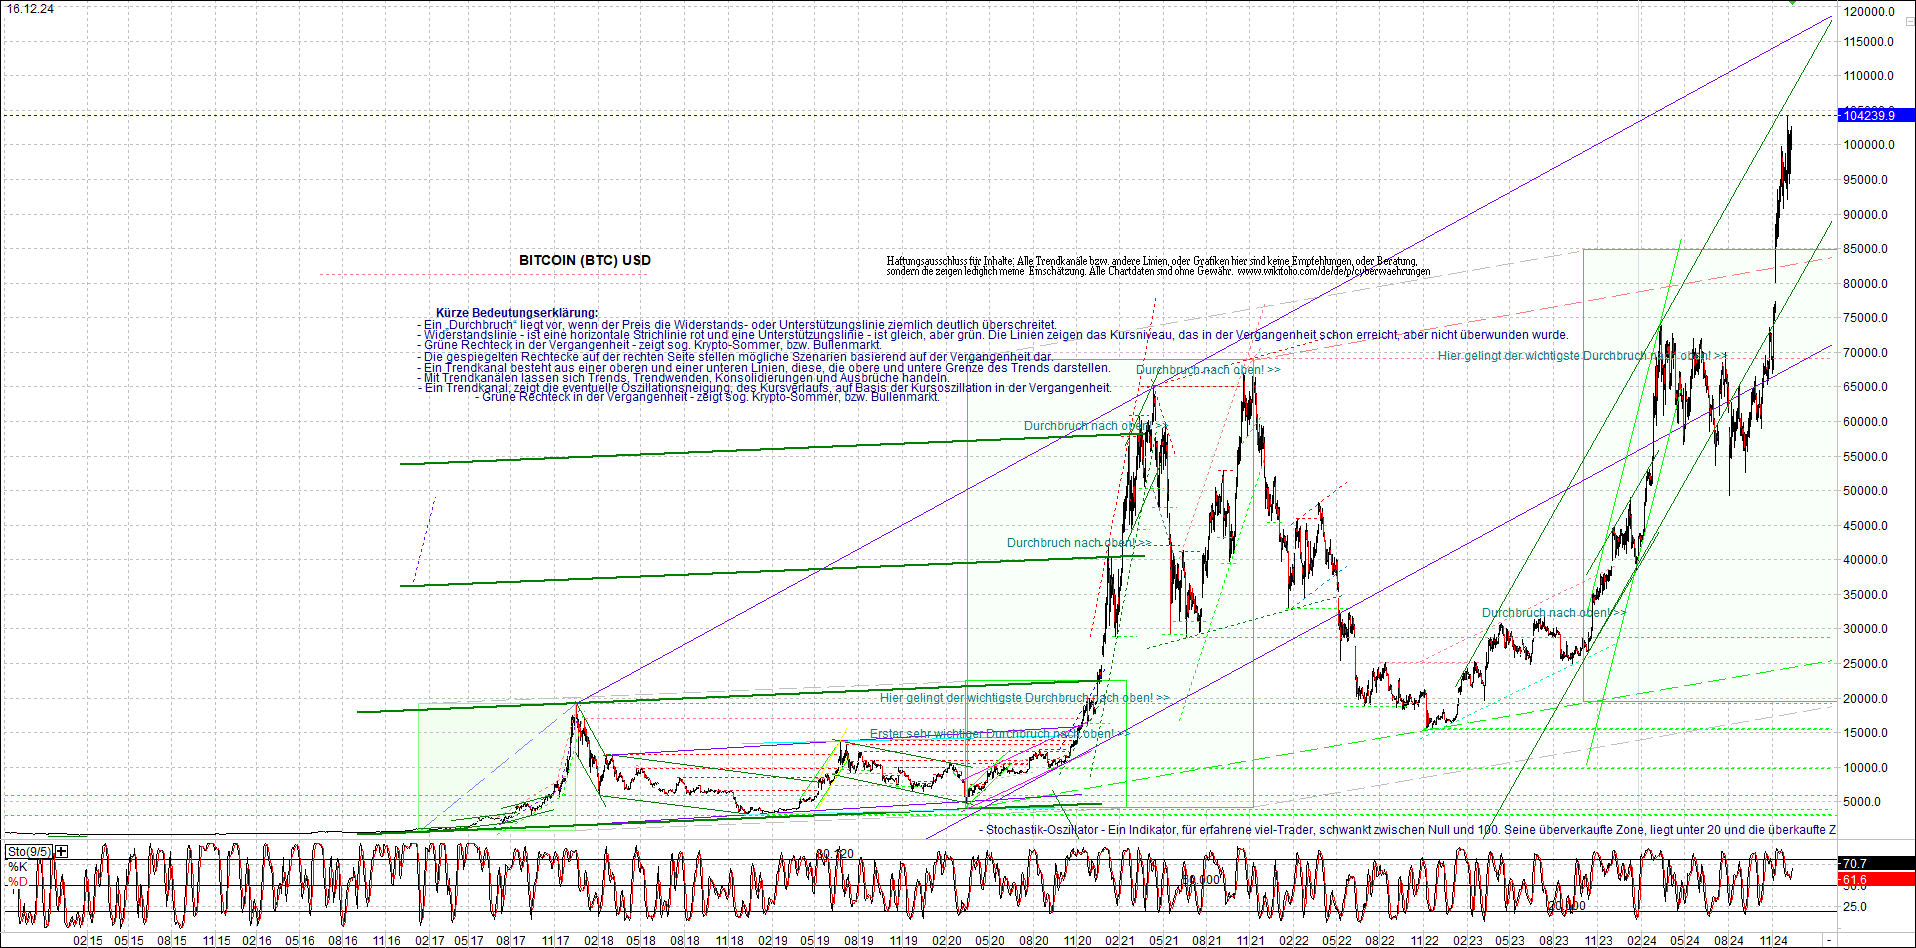Click the black %K value badge 70.7

coord(1876,862)
